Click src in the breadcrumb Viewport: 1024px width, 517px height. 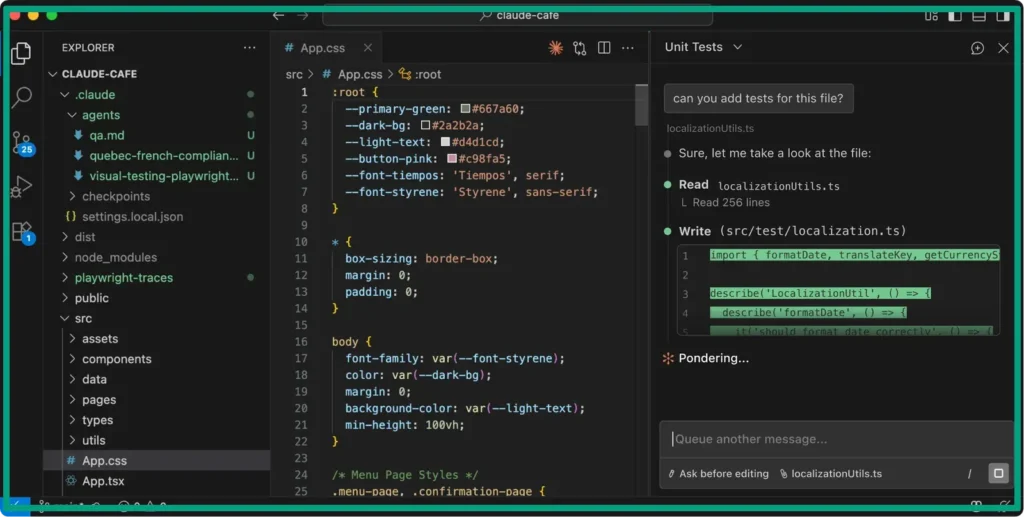click(x=294, y=74)
